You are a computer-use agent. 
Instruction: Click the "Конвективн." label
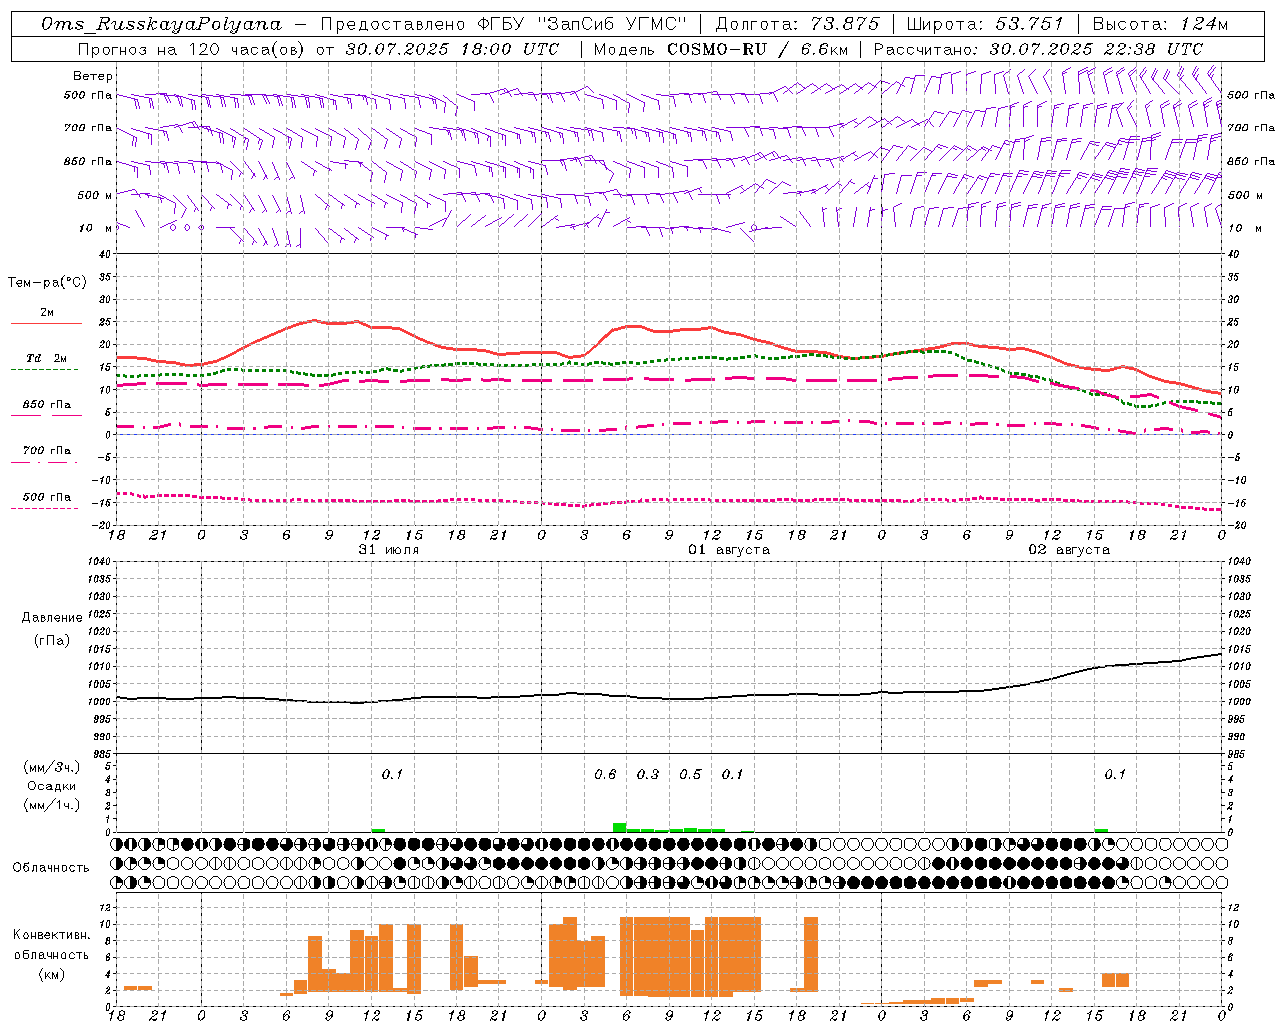pyautogui.click(x=51, y=935)
